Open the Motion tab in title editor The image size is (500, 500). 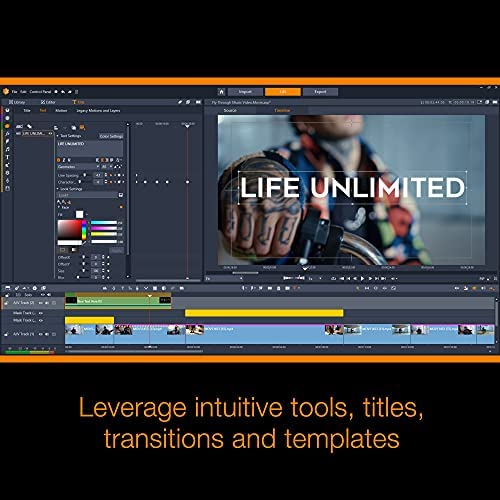coord(61,110)
